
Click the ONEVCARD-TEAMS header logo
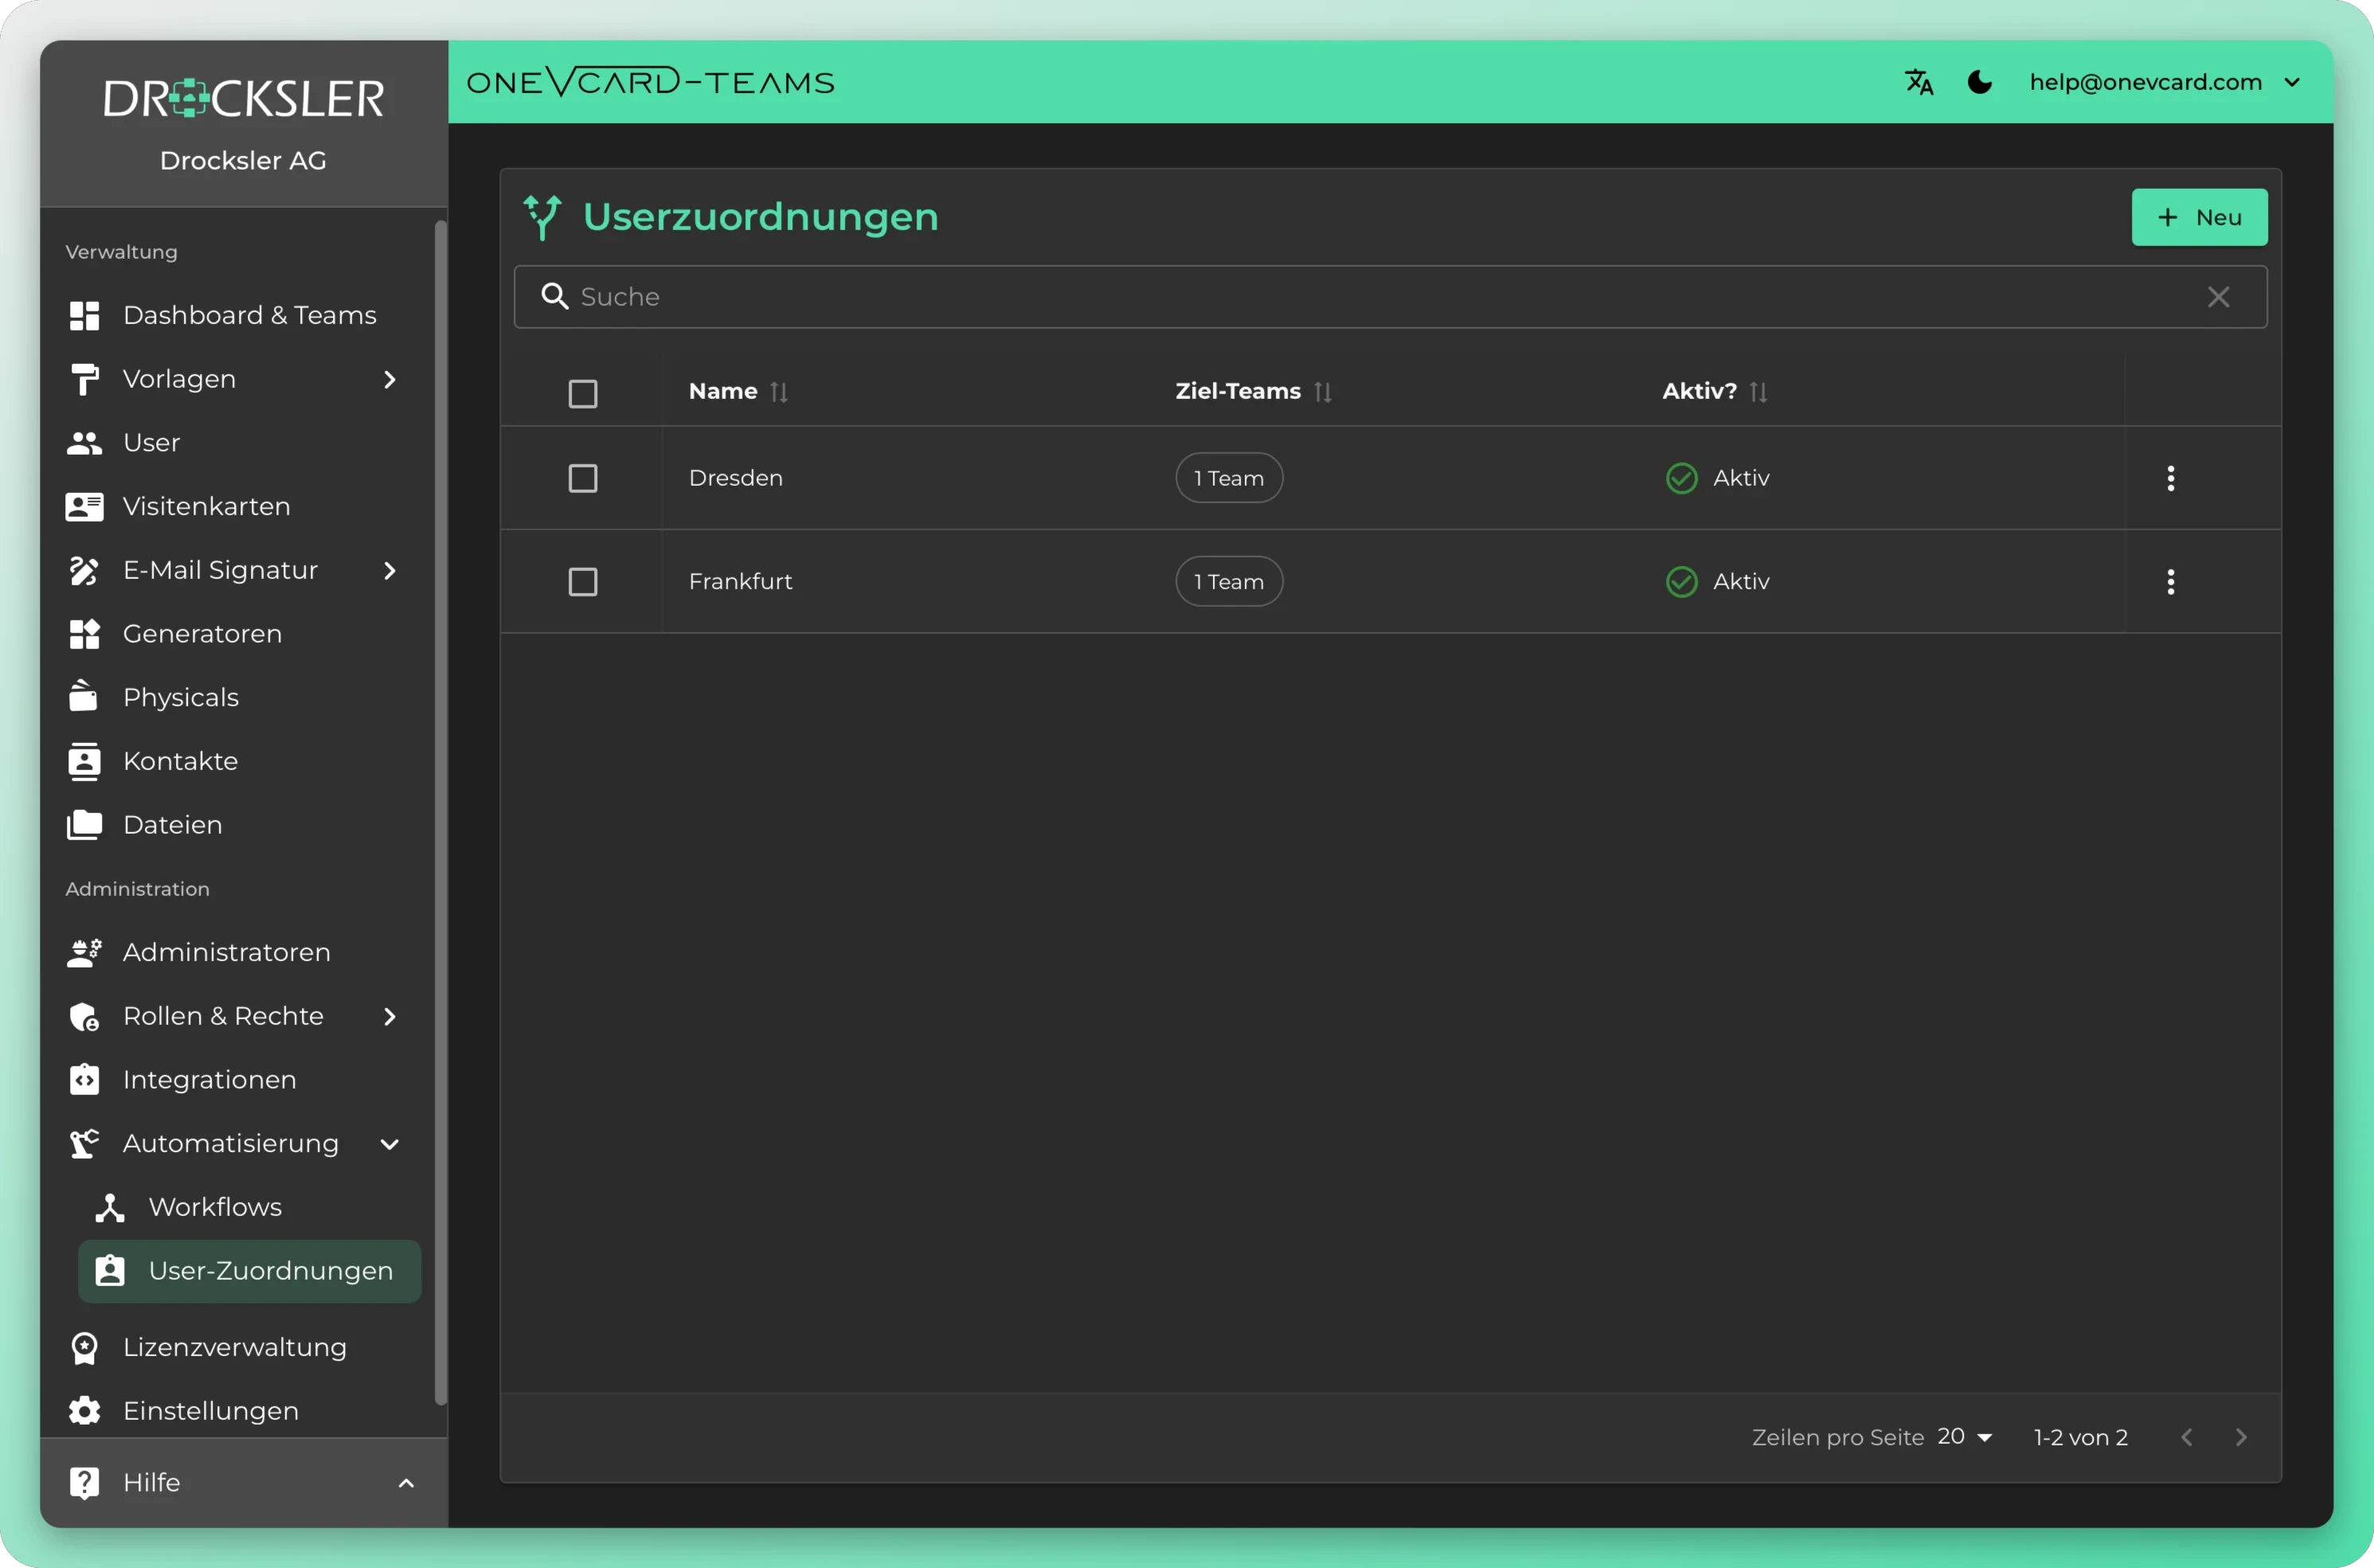pyautogui.click(x=651, y=82)
